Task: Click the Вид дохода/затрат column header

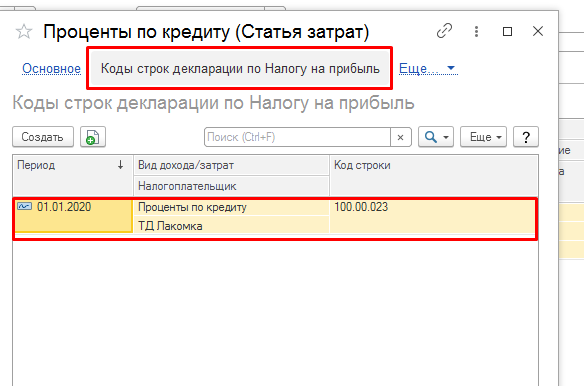Action: 231,165
